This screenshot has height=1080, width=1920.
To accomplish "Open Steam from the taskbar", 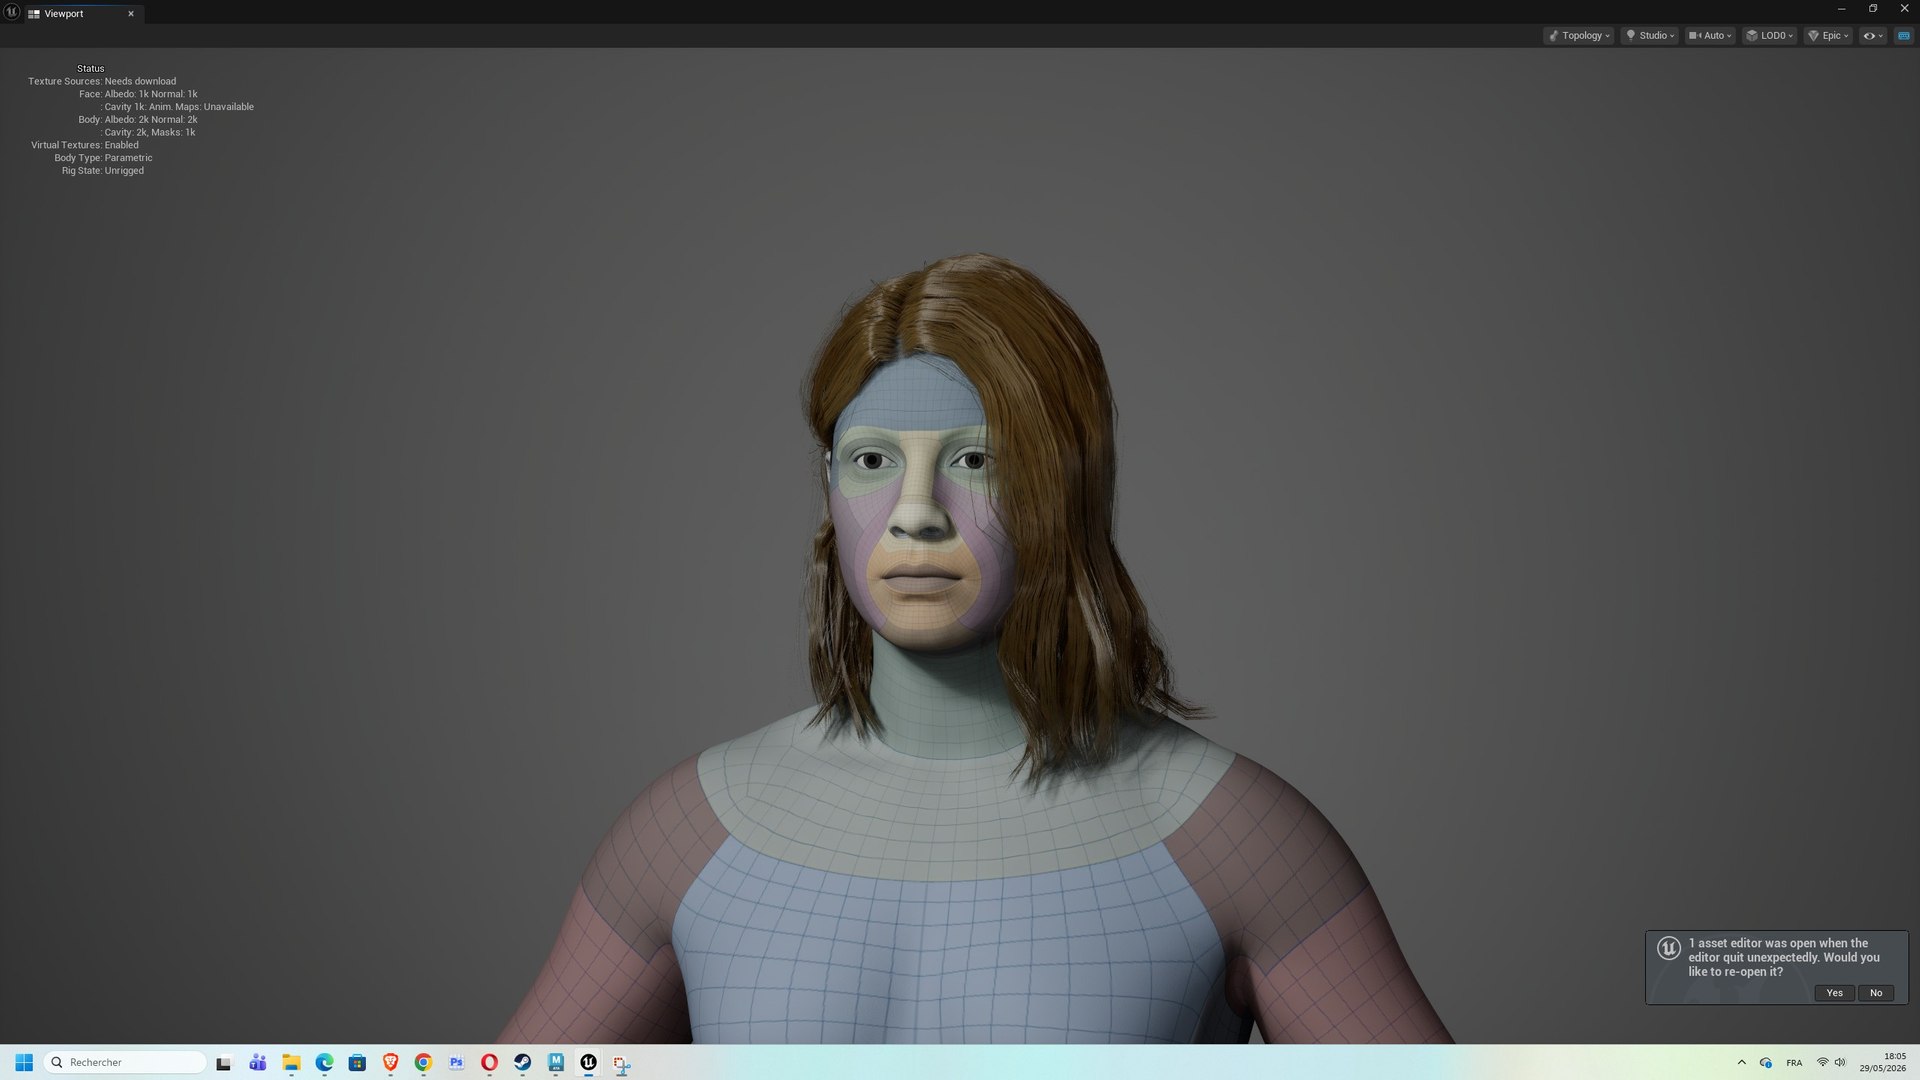I will [x=522, y=1062].
